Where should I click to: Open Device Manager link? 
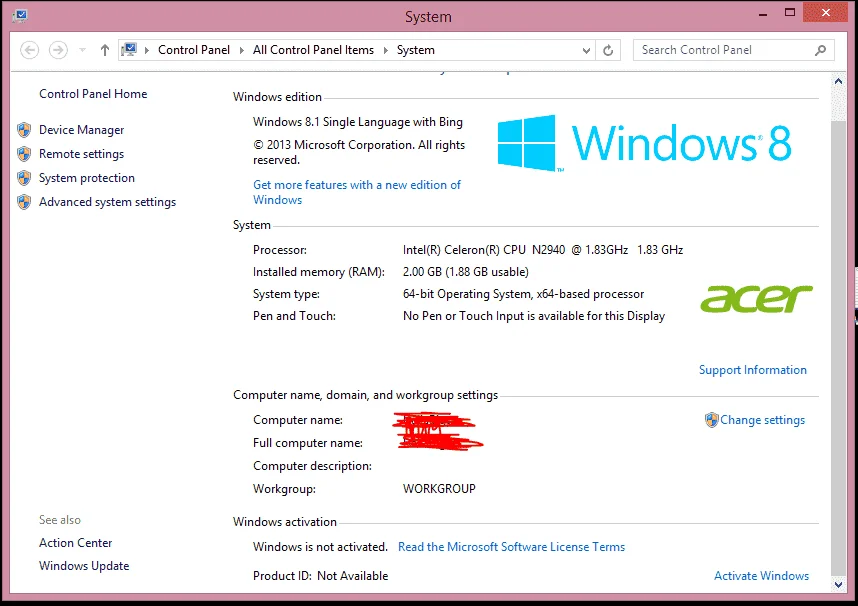click(x=82, y=130)
